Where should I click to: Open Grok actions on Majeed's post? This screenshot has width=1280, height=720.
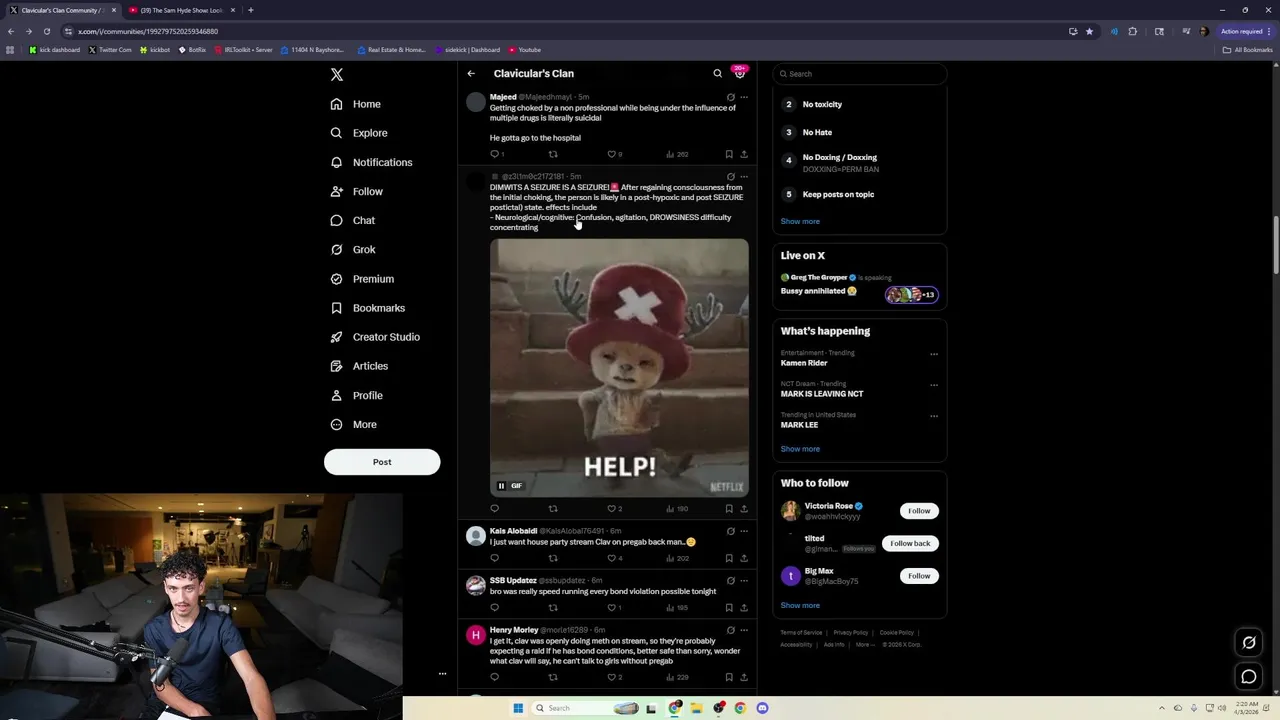pos(730,97)
